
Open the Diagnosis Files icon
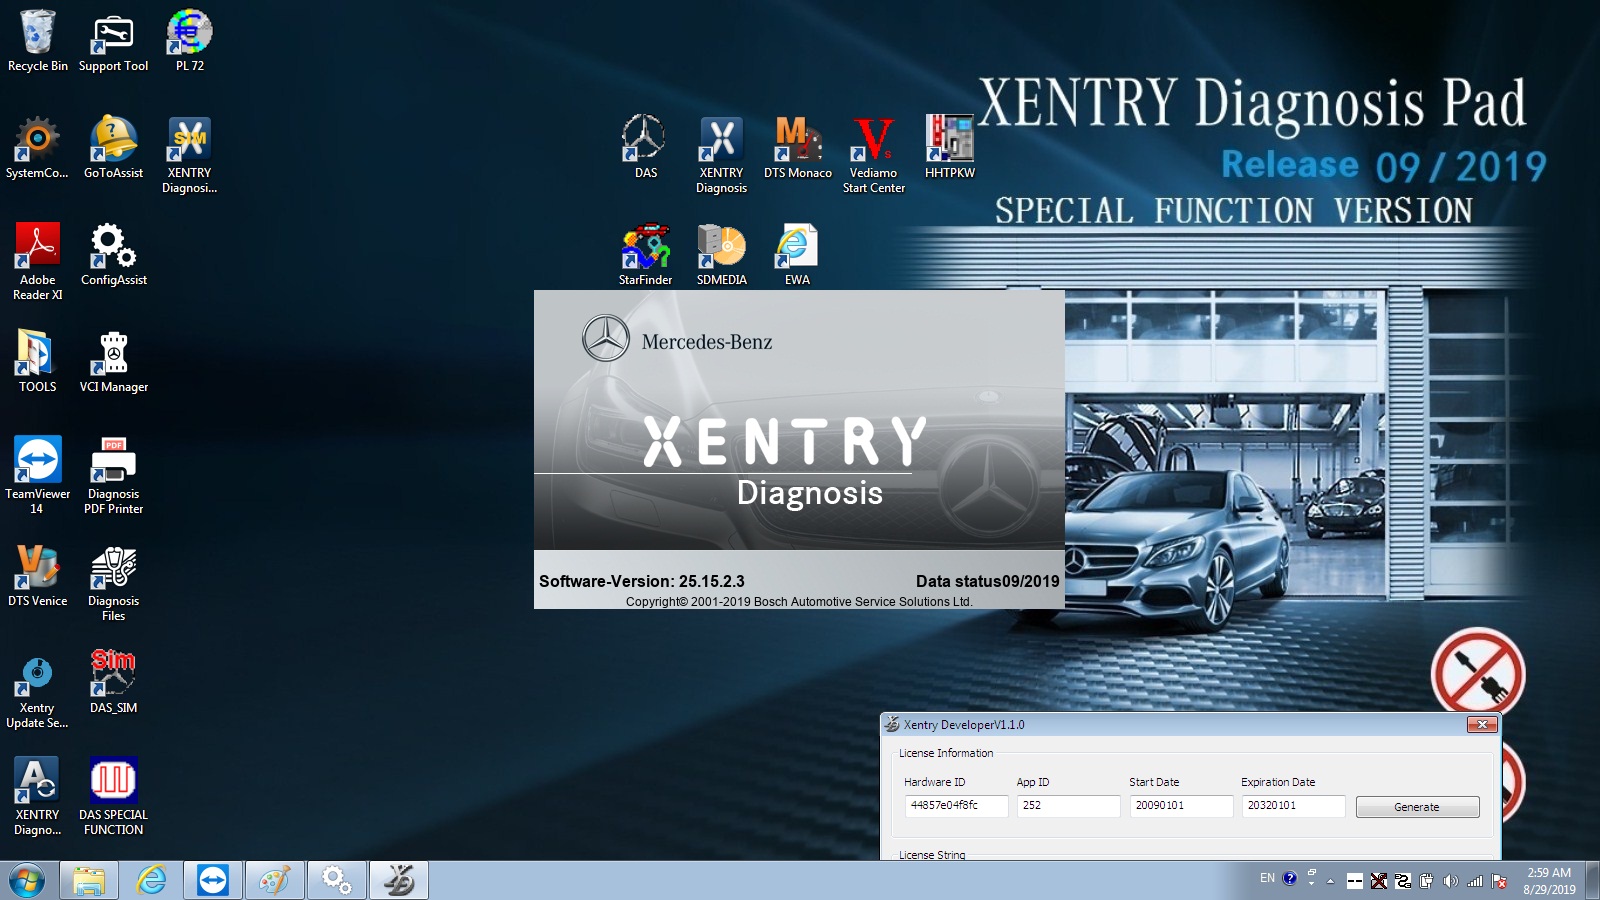tap(113, 583)
